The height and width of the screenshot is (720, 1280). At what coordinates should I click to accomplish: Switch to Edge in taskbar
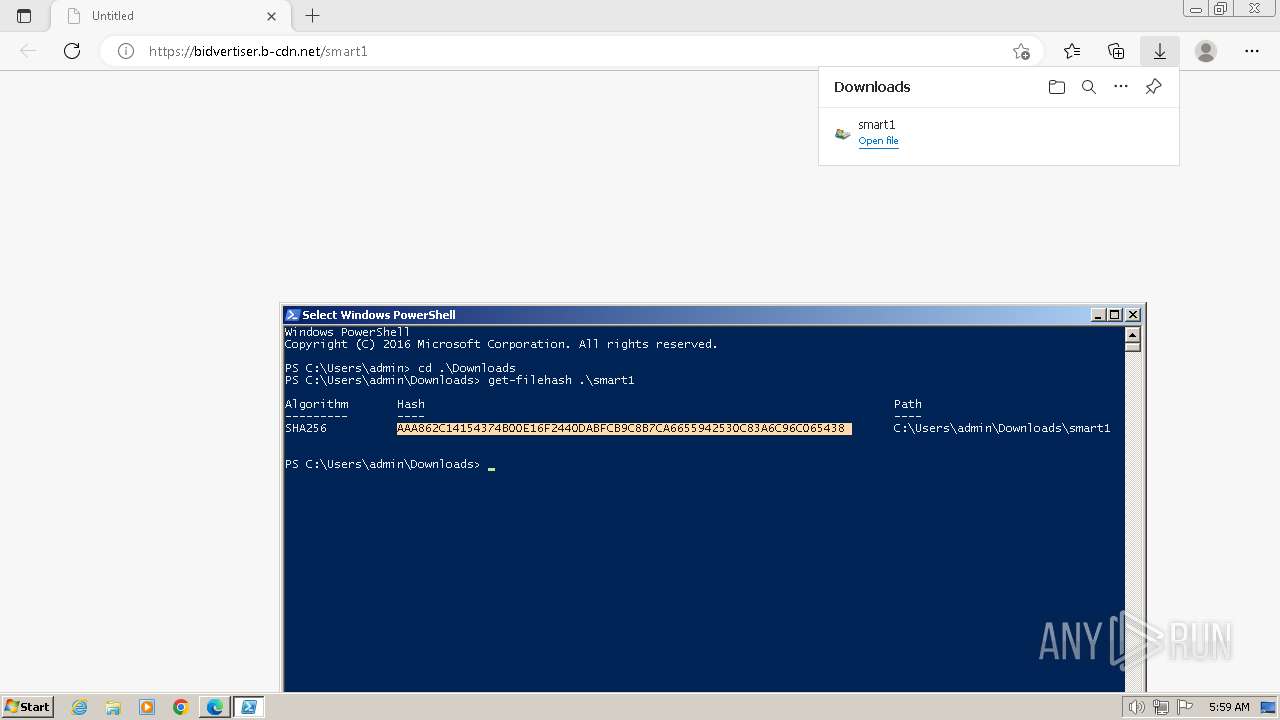tap(215, 707)
